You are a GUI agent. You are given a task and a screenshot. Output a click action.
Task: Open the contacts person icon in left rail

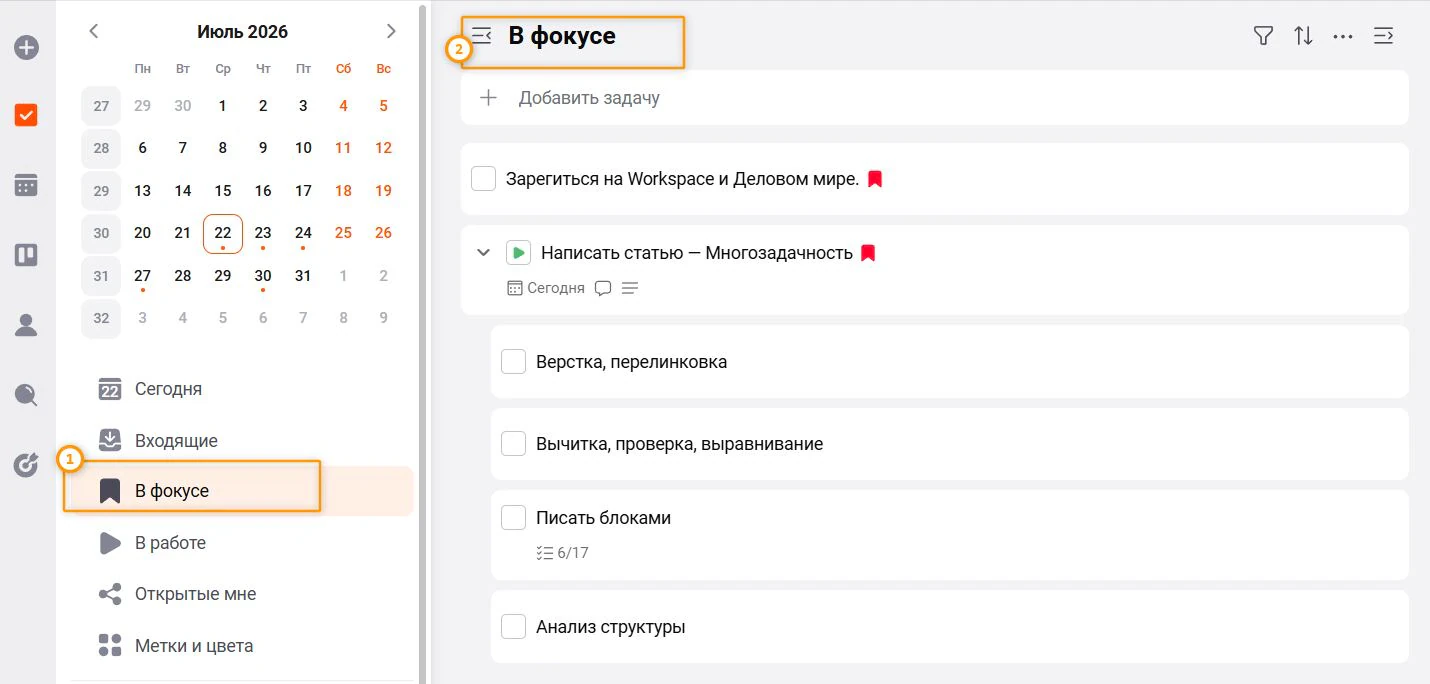tap(26, 324)
